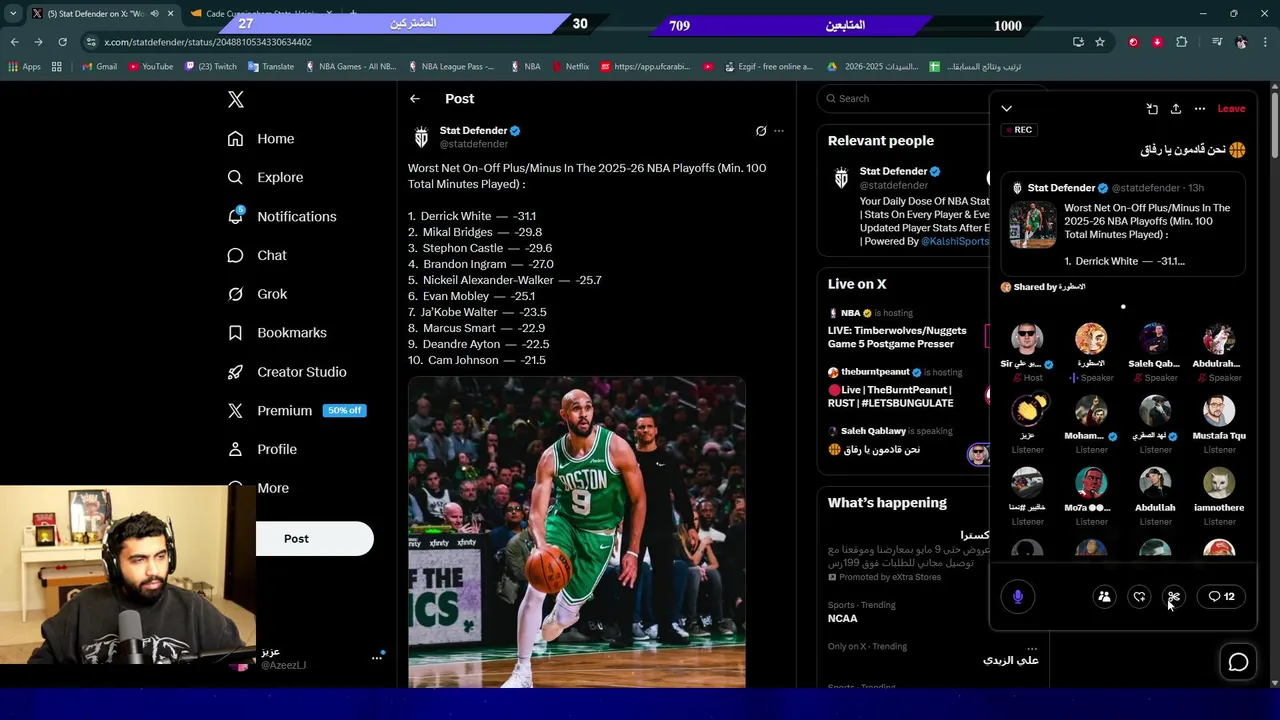Switch to the Cade Cunningham tab
Viewport: 1280px width, 720px height.
pyautogui.click(x=262, y=14)
